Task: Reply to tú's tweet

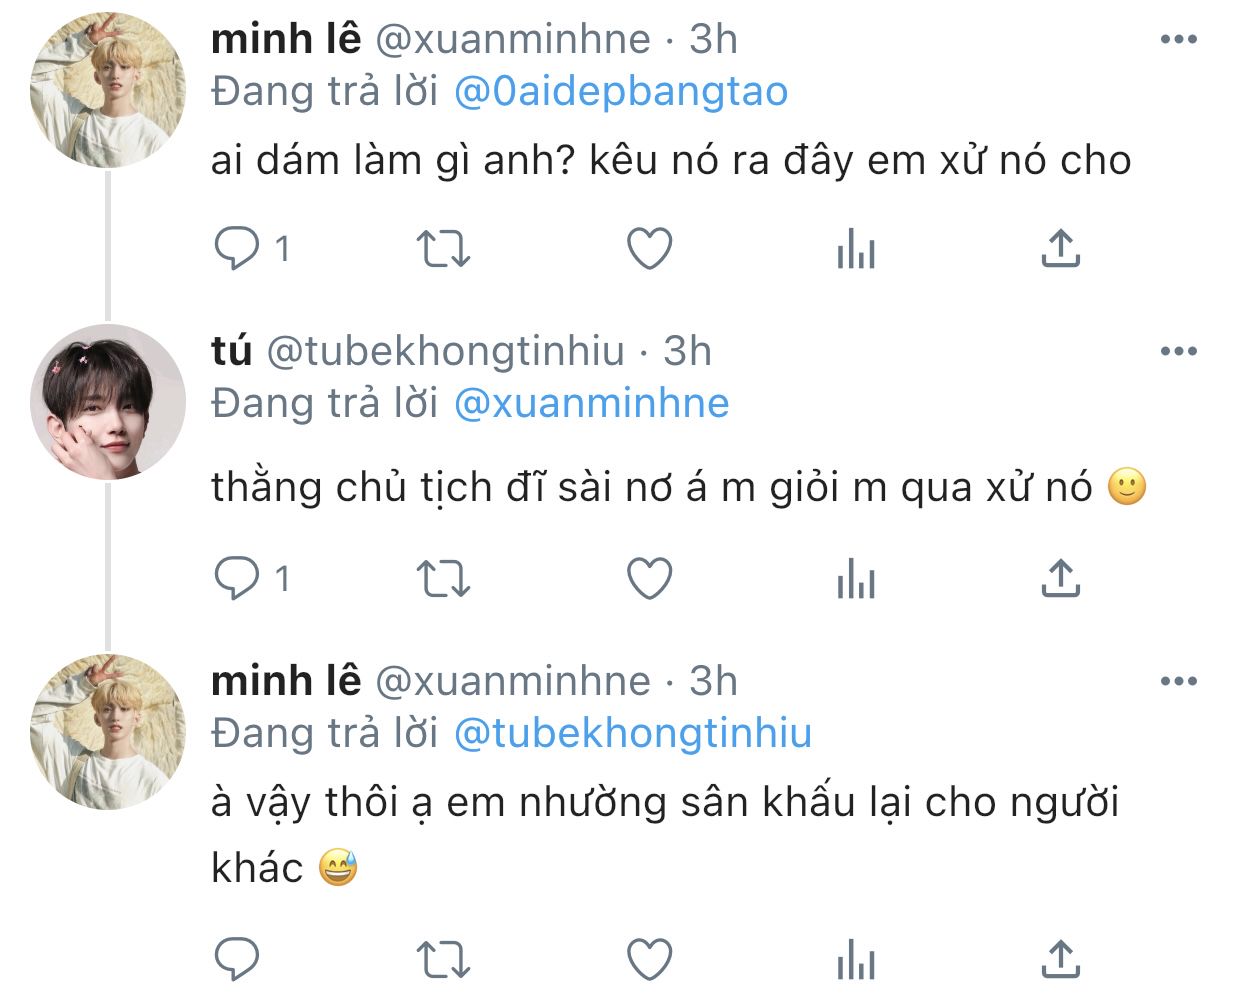Action: [x=238, y=578]
